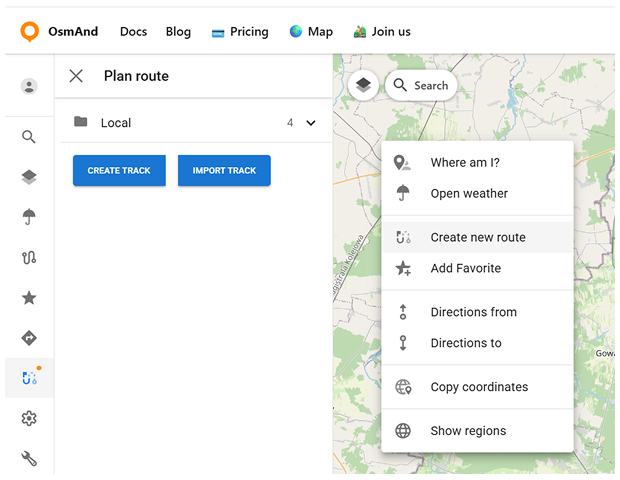Open the account profile icon in sidebar
Image resolution: width=620 pixels, height=480 pixels.
click(x=29, y=86)
